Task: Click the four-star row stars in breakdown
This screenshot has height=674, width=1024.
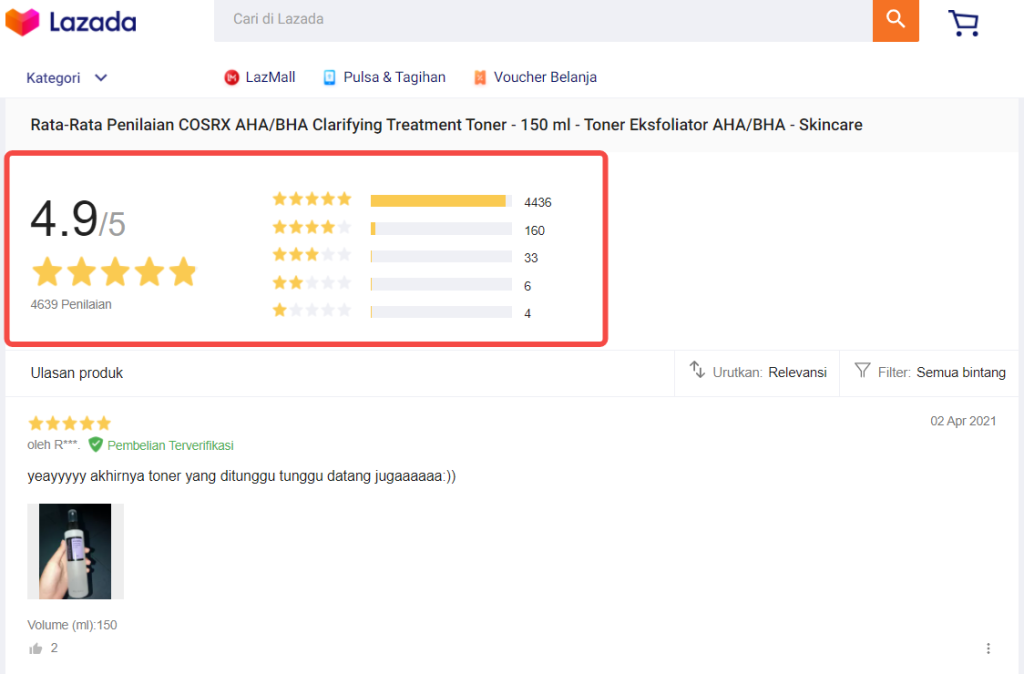Action: pos(312,227)
